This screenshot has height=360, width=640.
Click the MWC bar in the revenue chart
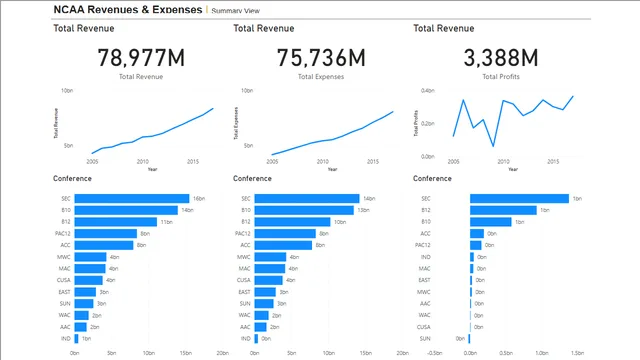(x=91, y=257)
